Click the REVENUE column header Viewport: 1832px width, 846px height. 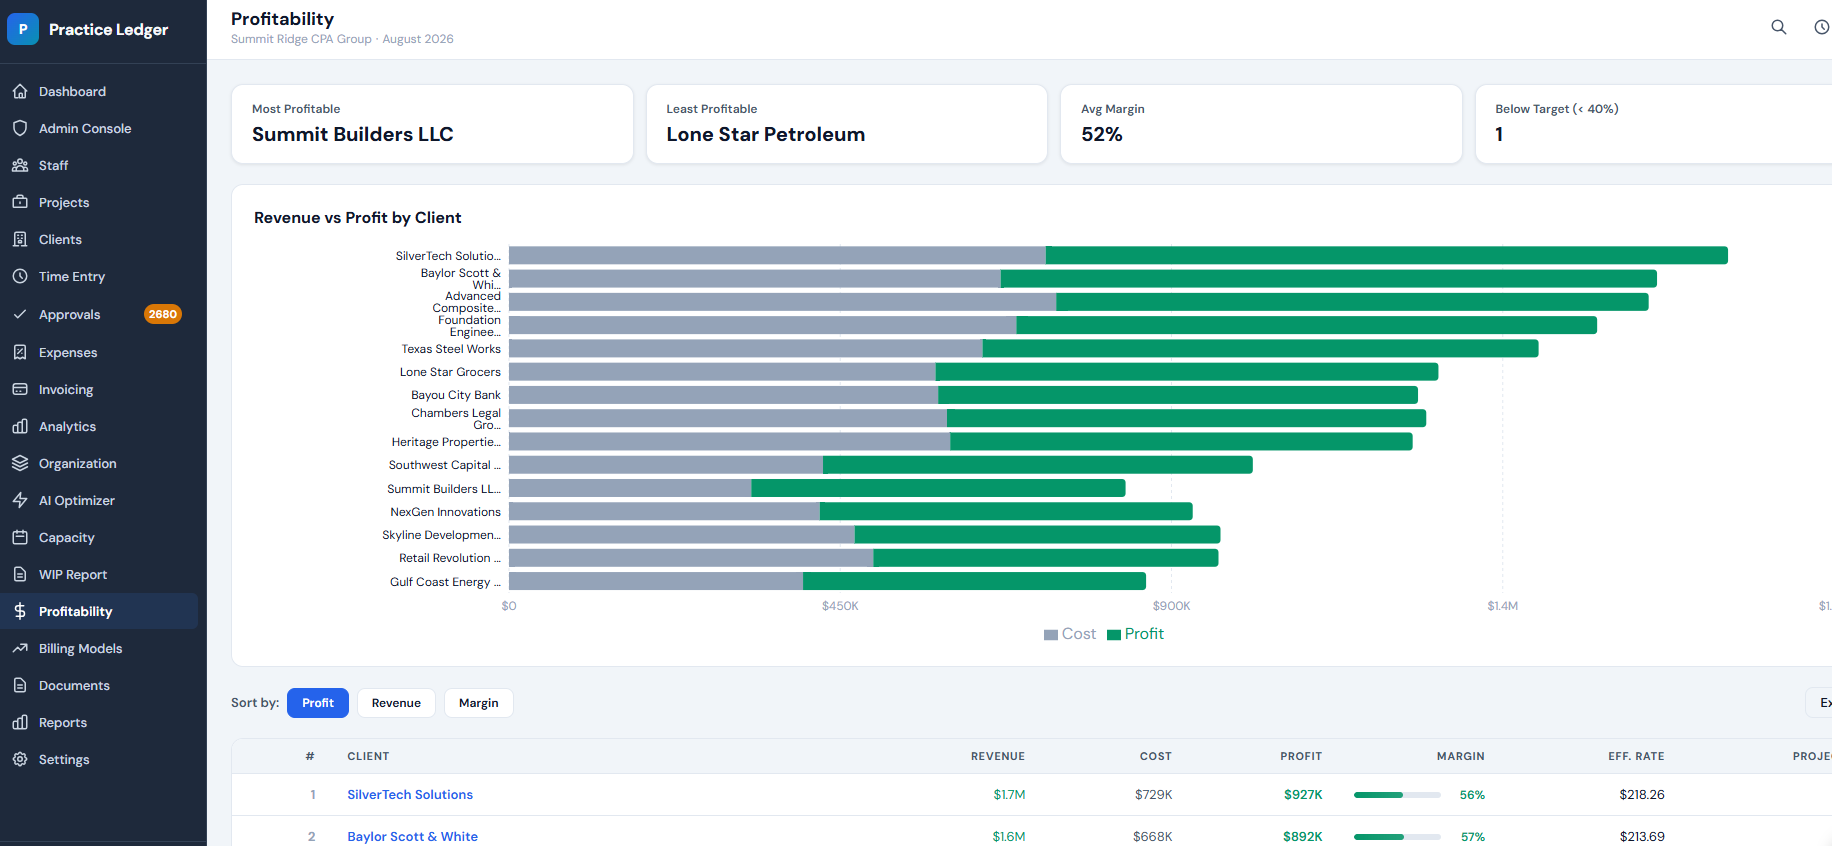998,756
